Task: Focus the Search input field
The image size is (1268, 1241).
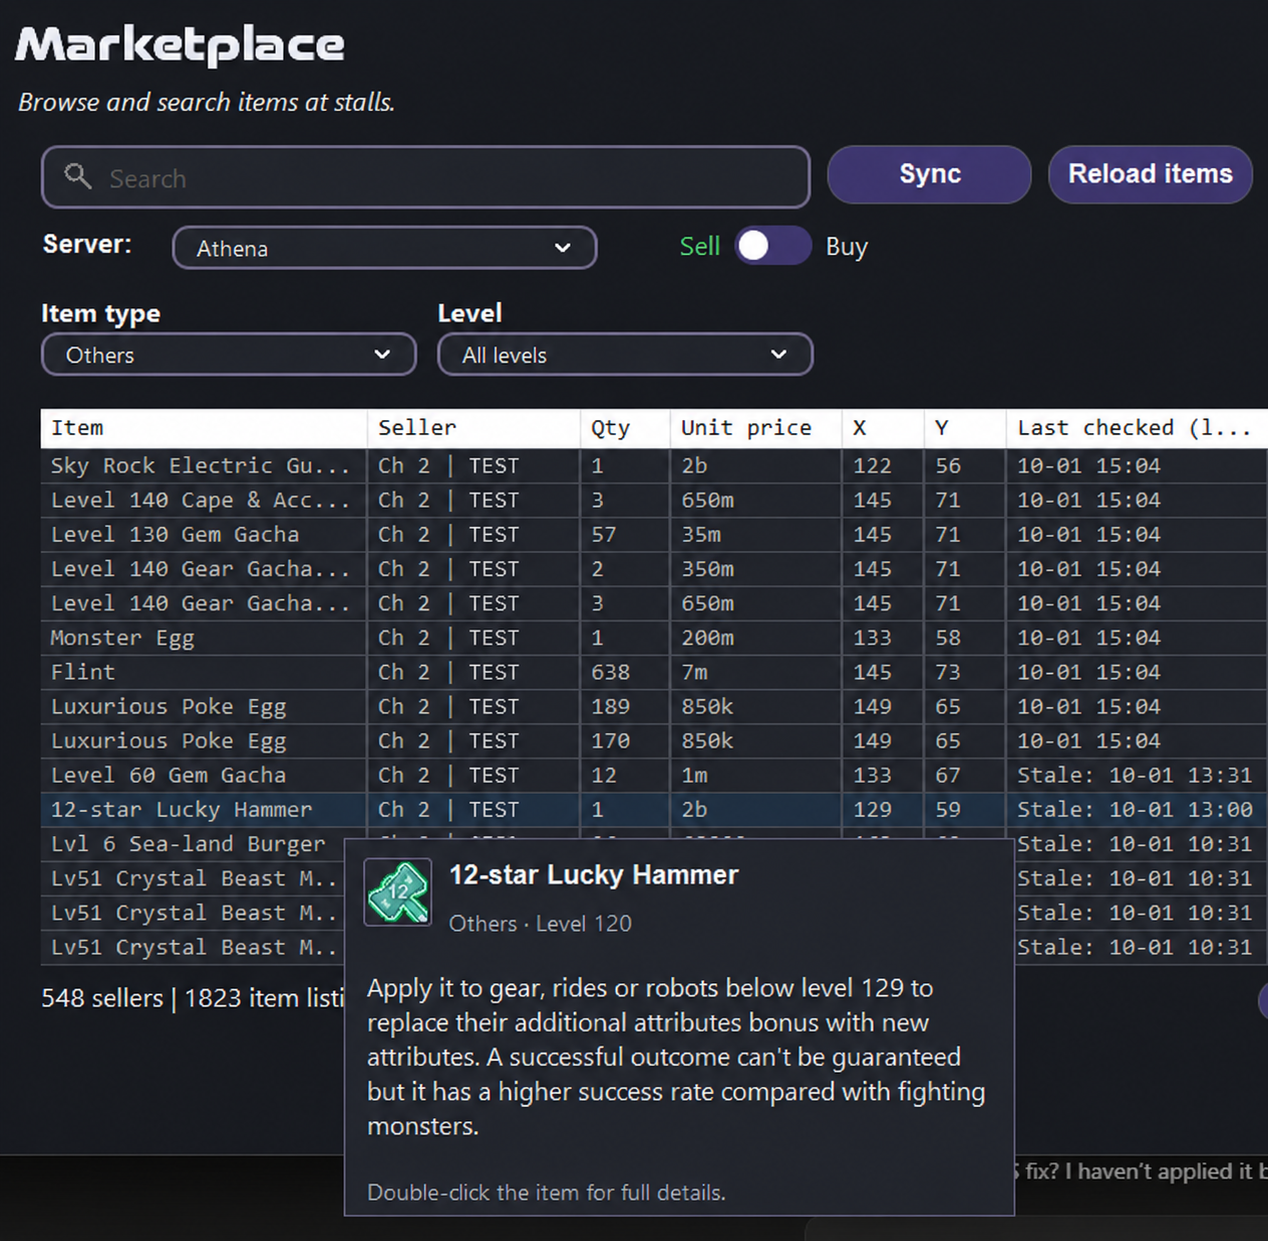Action: pos(426,178)
